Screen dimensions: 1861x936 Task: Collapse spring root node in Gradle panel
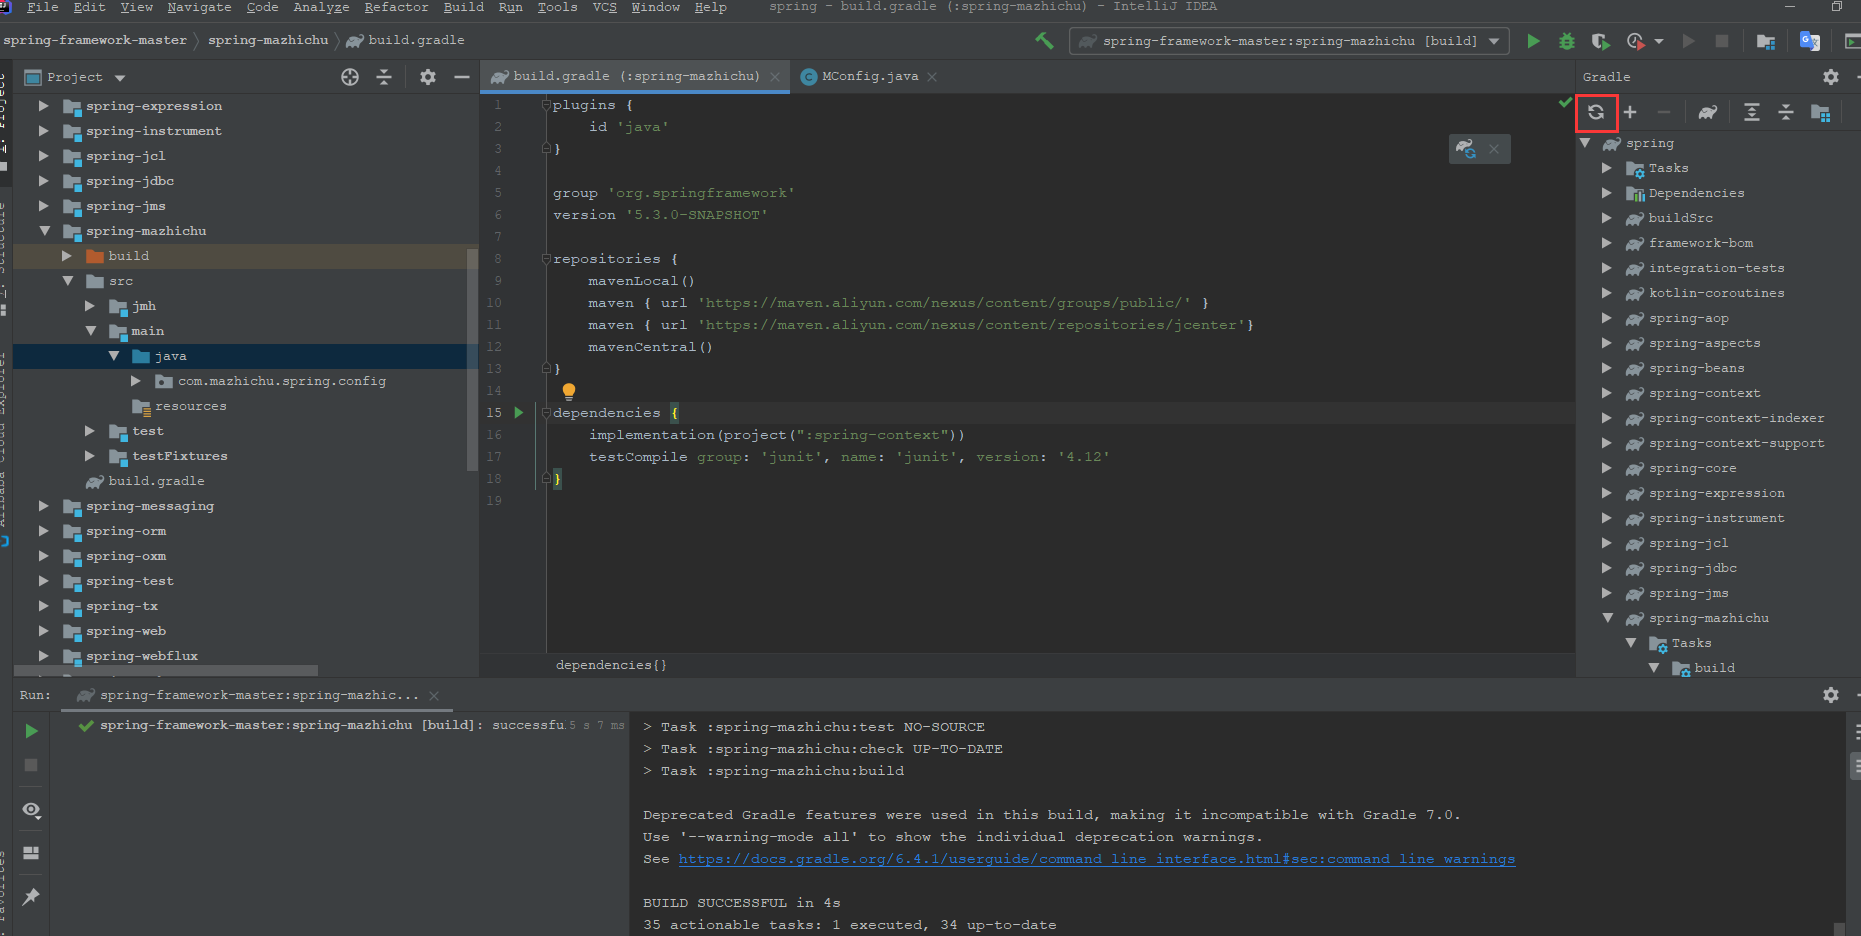(1585, 143)
